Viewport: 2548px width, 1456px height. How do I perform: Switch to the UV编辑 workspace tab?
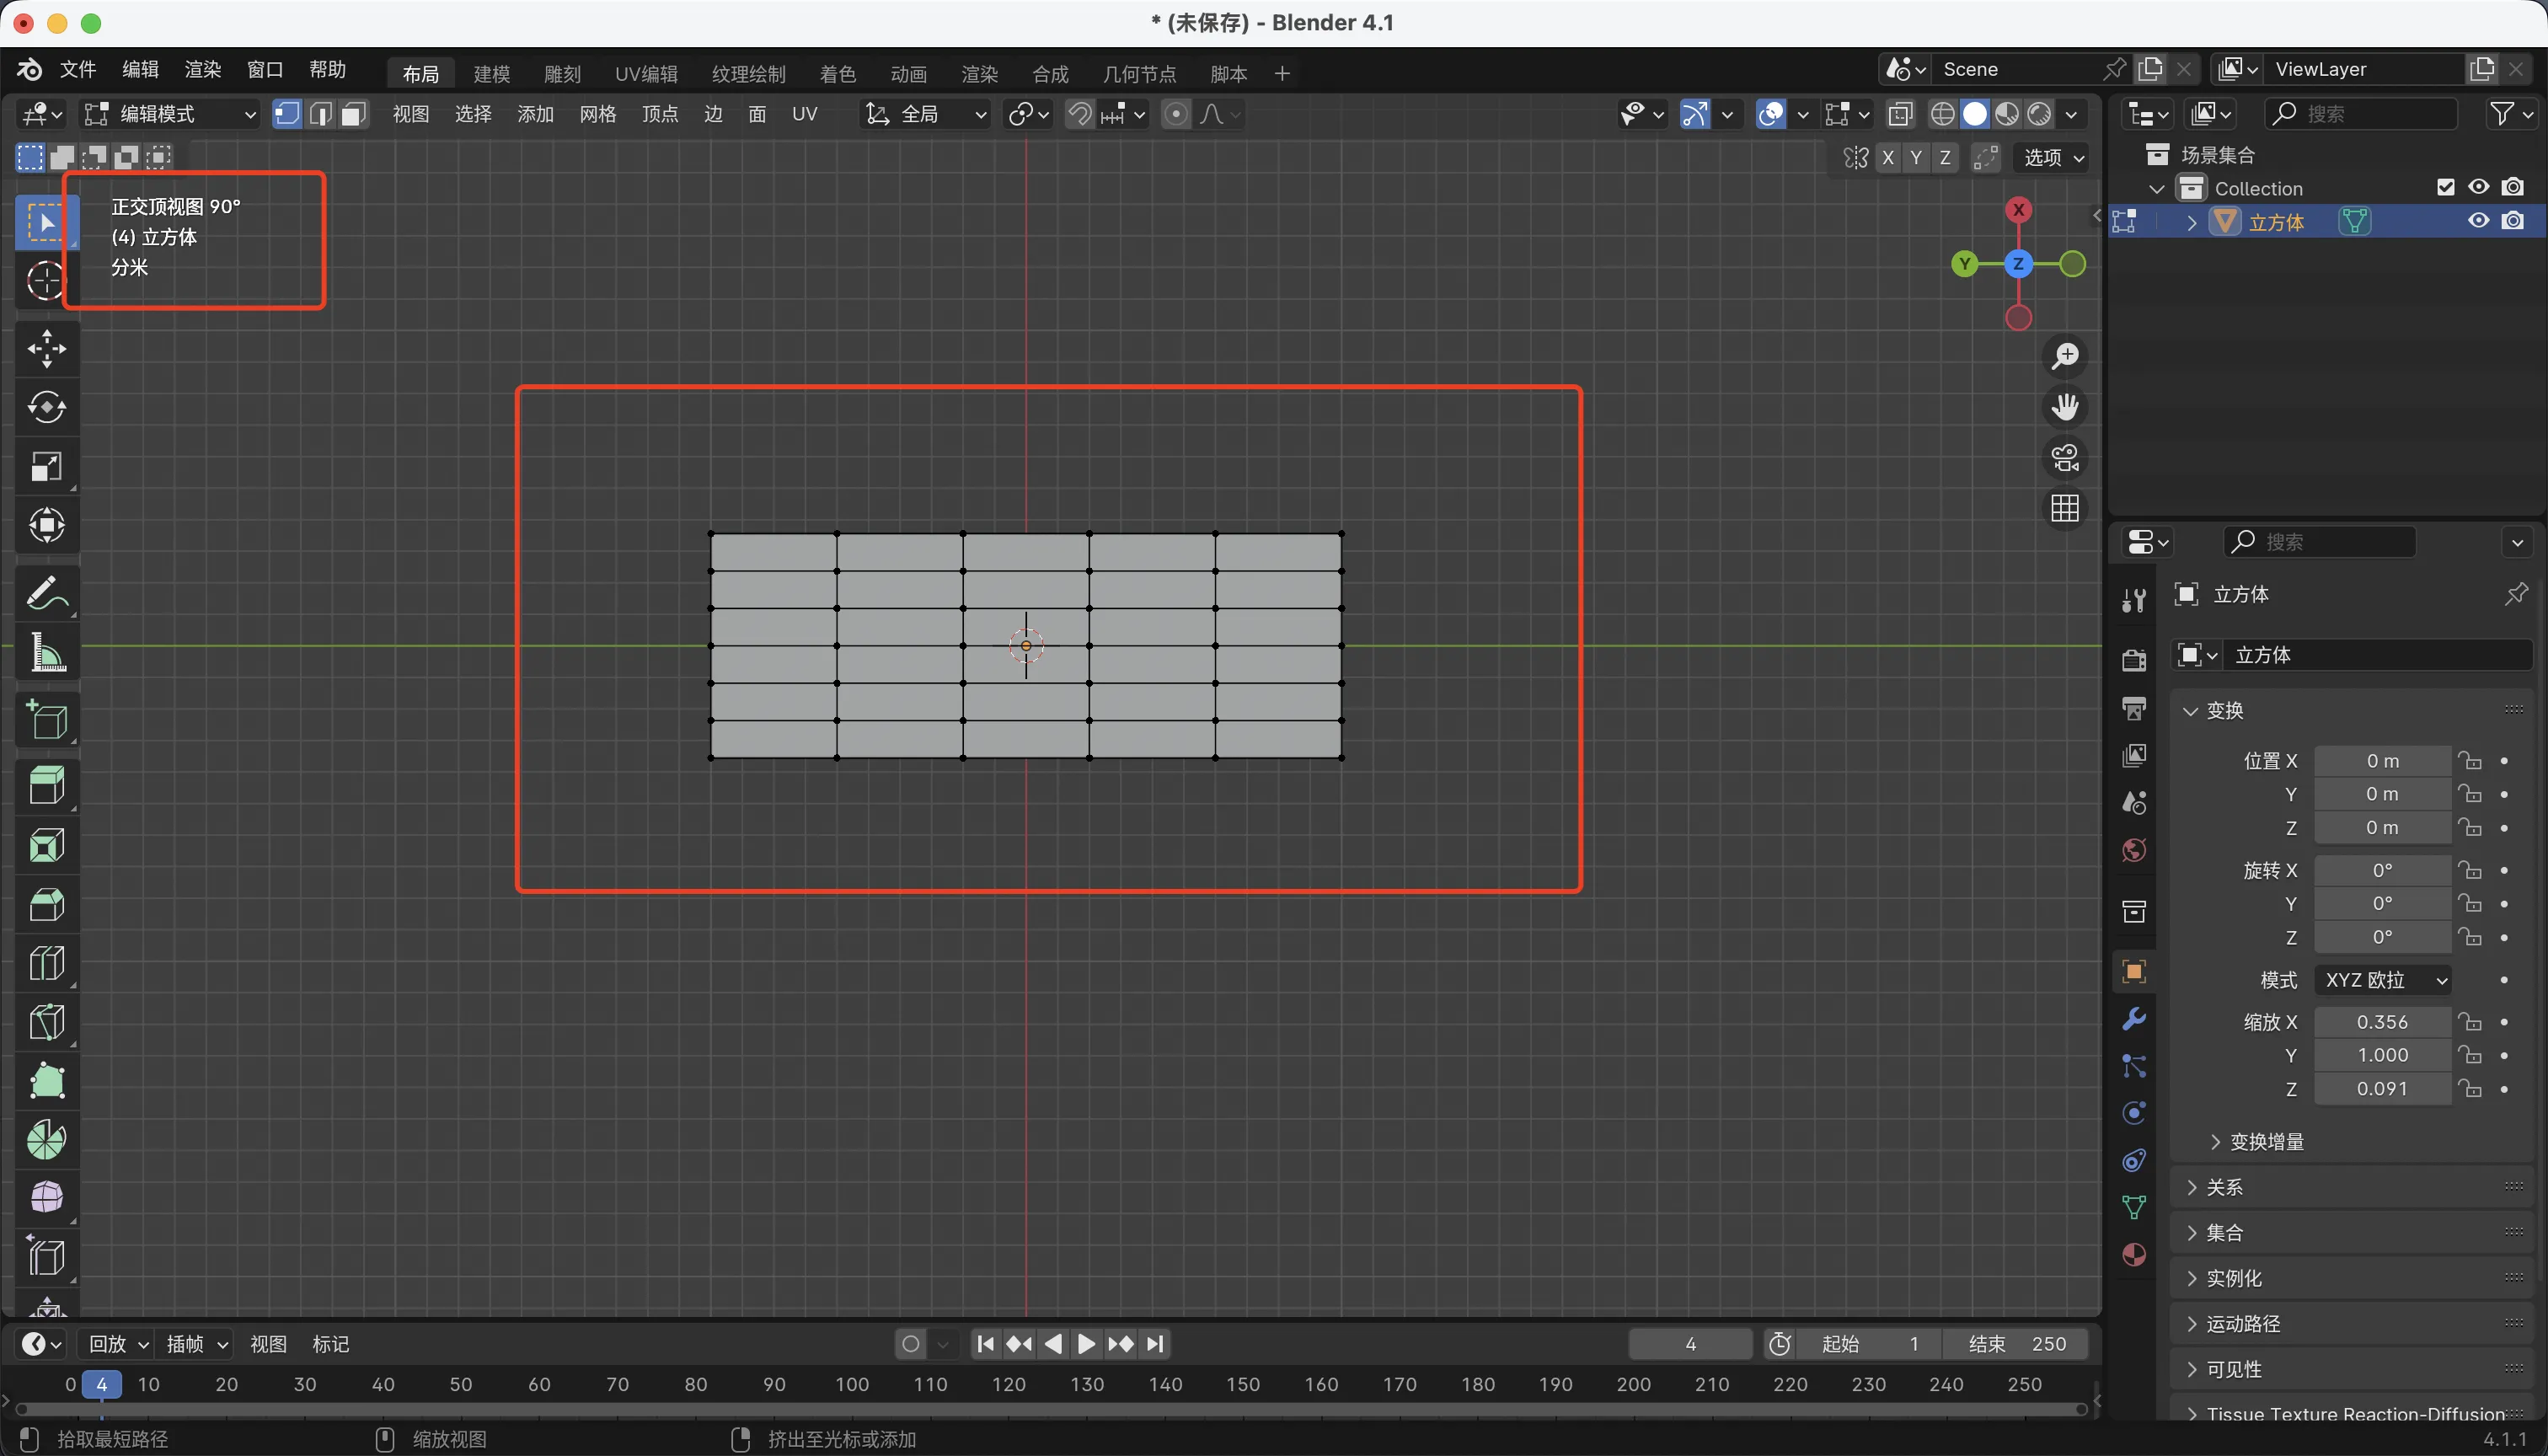click(646, 74)
